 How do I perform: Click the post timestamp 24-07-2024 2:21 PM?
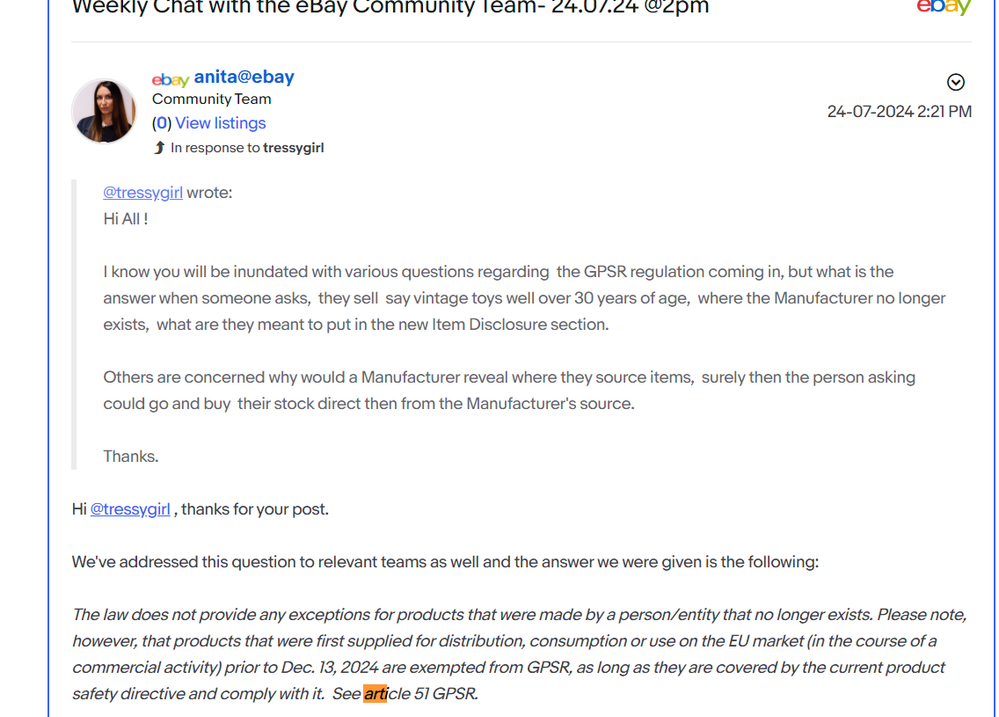tap(899, 111)
